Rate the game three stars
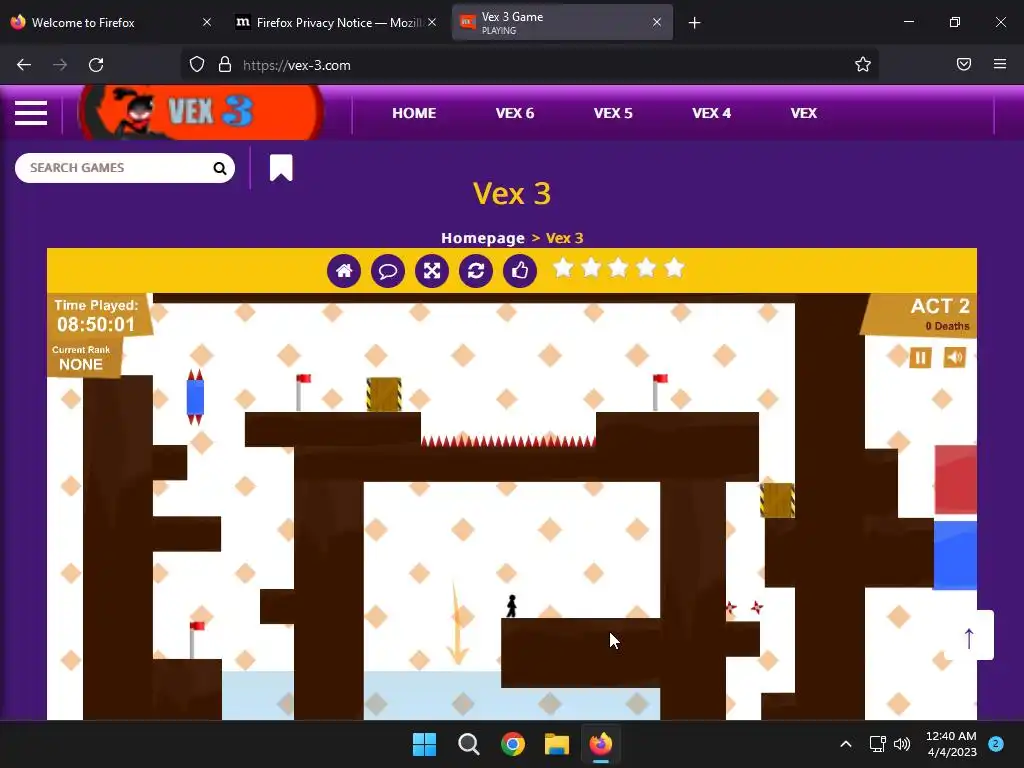 point(618,268)
